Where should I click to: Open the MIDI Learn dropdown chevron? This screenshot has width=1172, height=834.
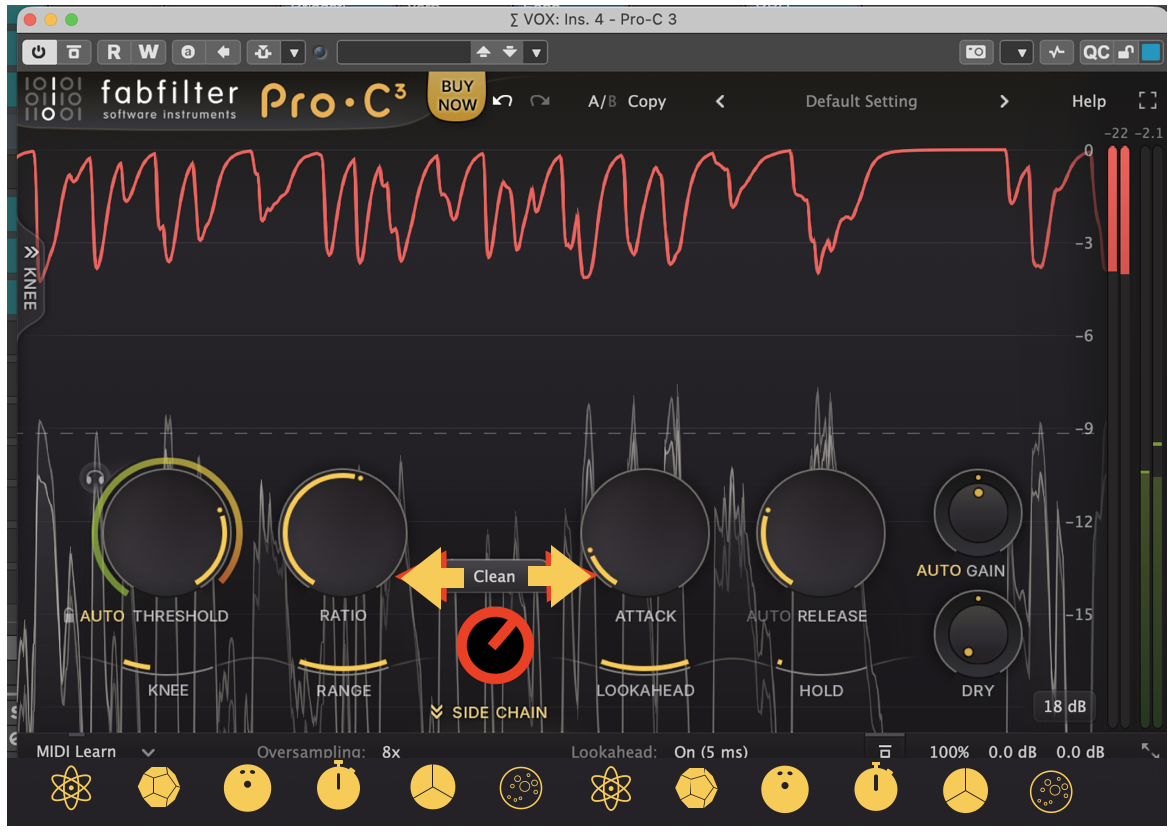(x=148, y=753)
